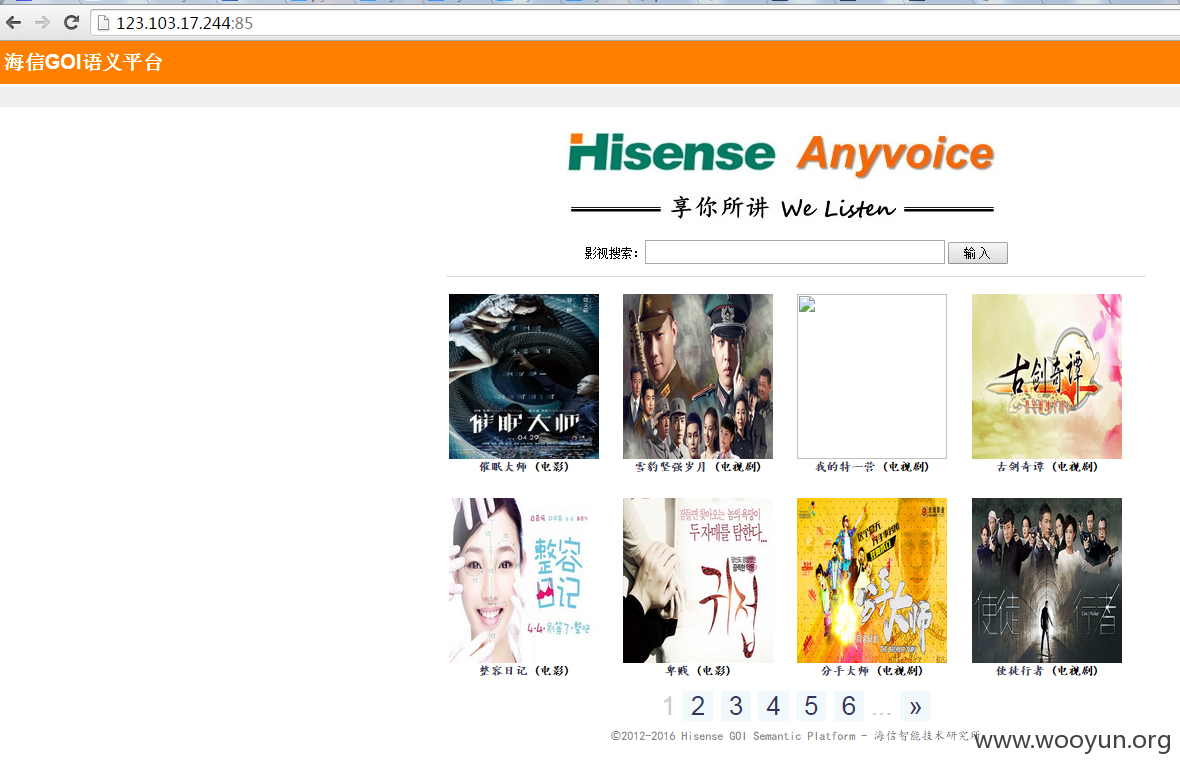This screenshot has height=769, width=1180.
Task: Click slogan 享你所讲 We Listen
Action: 783,208
